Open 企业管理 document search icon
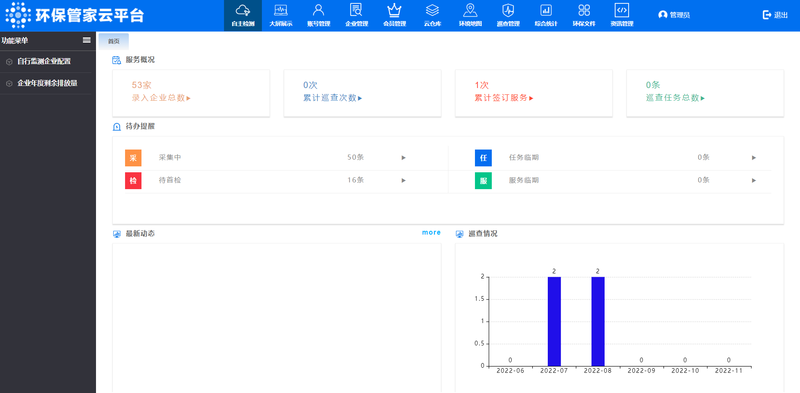The width and height of the screenshot is (800, 393). (356, 10)
